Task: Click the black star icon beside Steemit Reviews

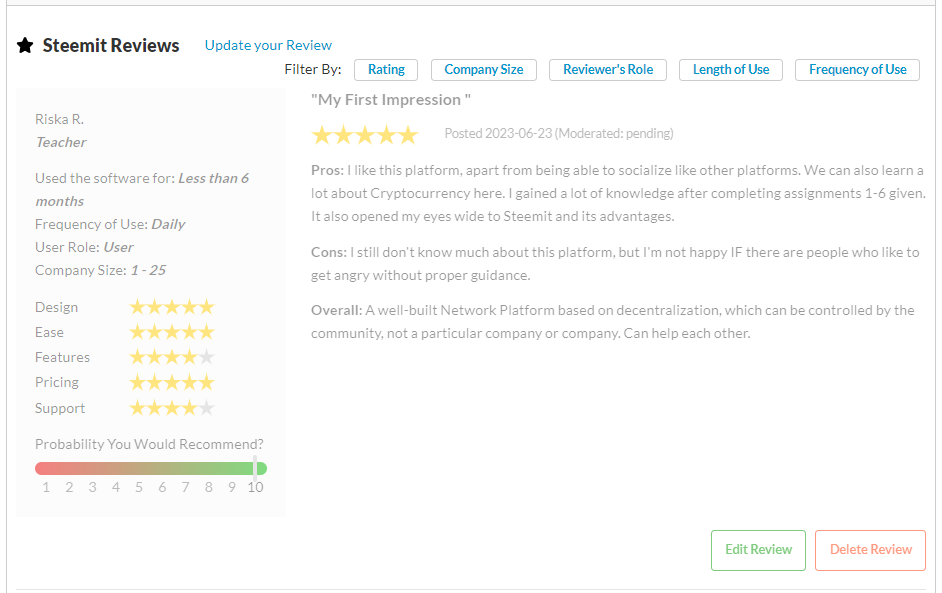Action: tap(26, 46)
